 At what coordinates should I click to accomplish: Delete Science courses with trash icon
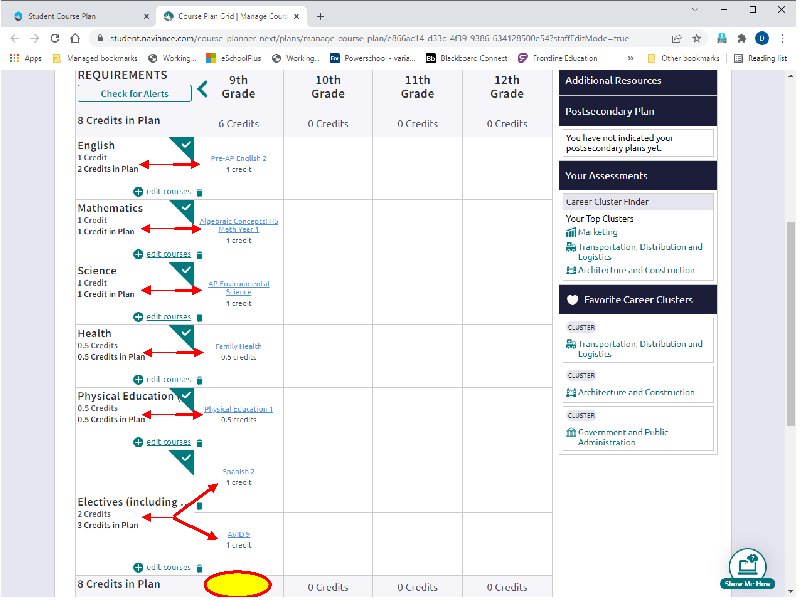pos(199,317)
